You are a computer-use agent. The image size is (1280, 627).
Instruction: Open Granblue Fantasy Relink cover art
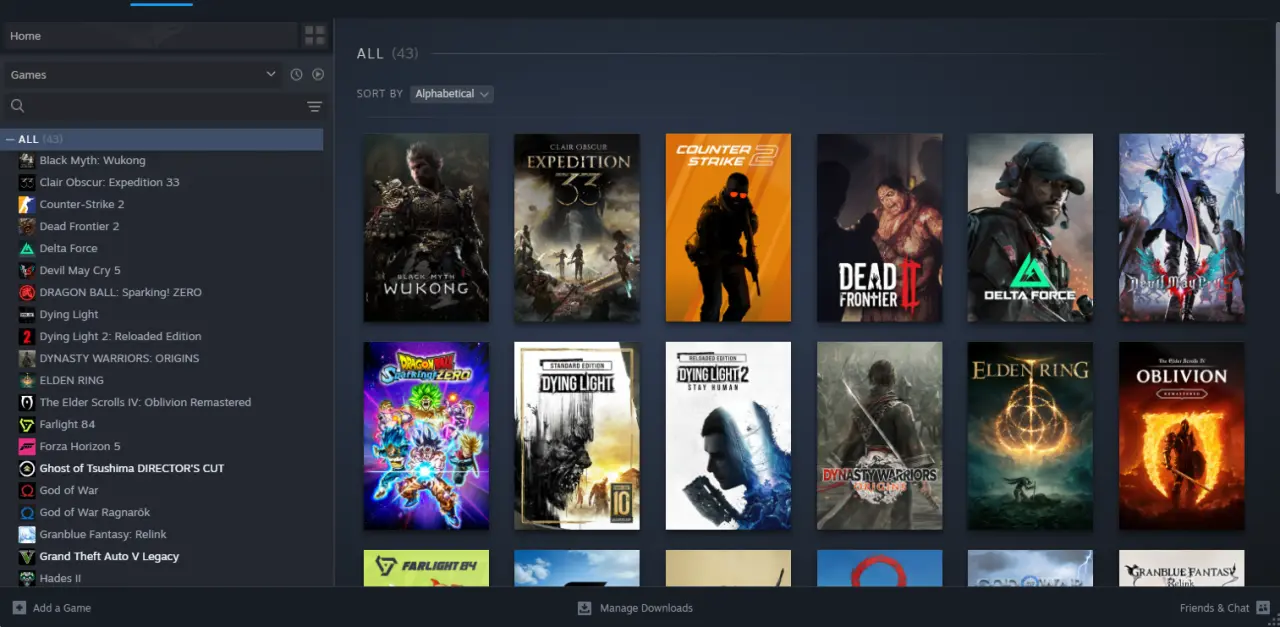(1182, 568)
